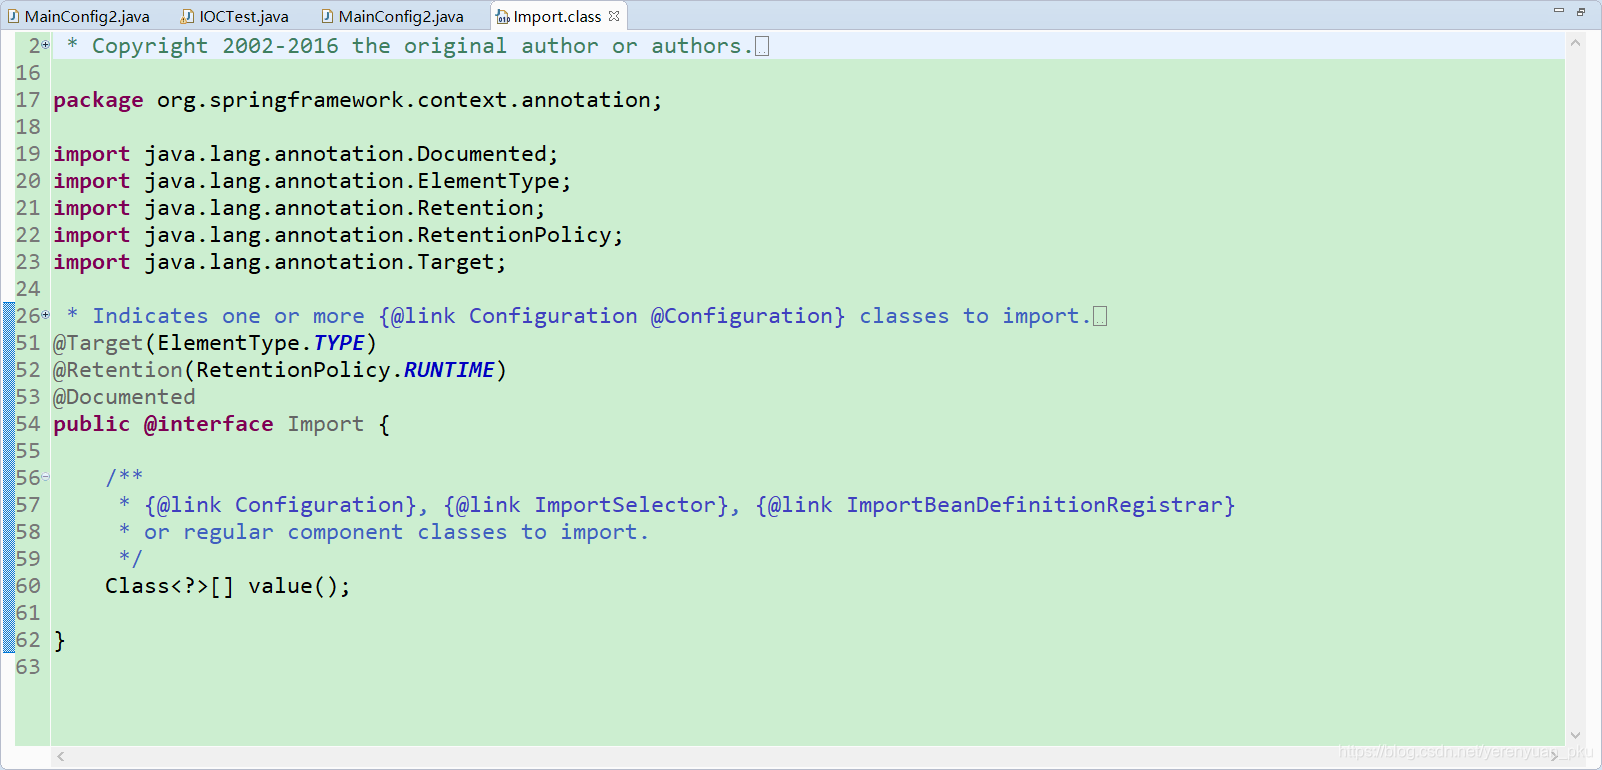This screenshot has height=770, width=1602.
Task: Click line number 60 in the gutter
Action: 28,586
